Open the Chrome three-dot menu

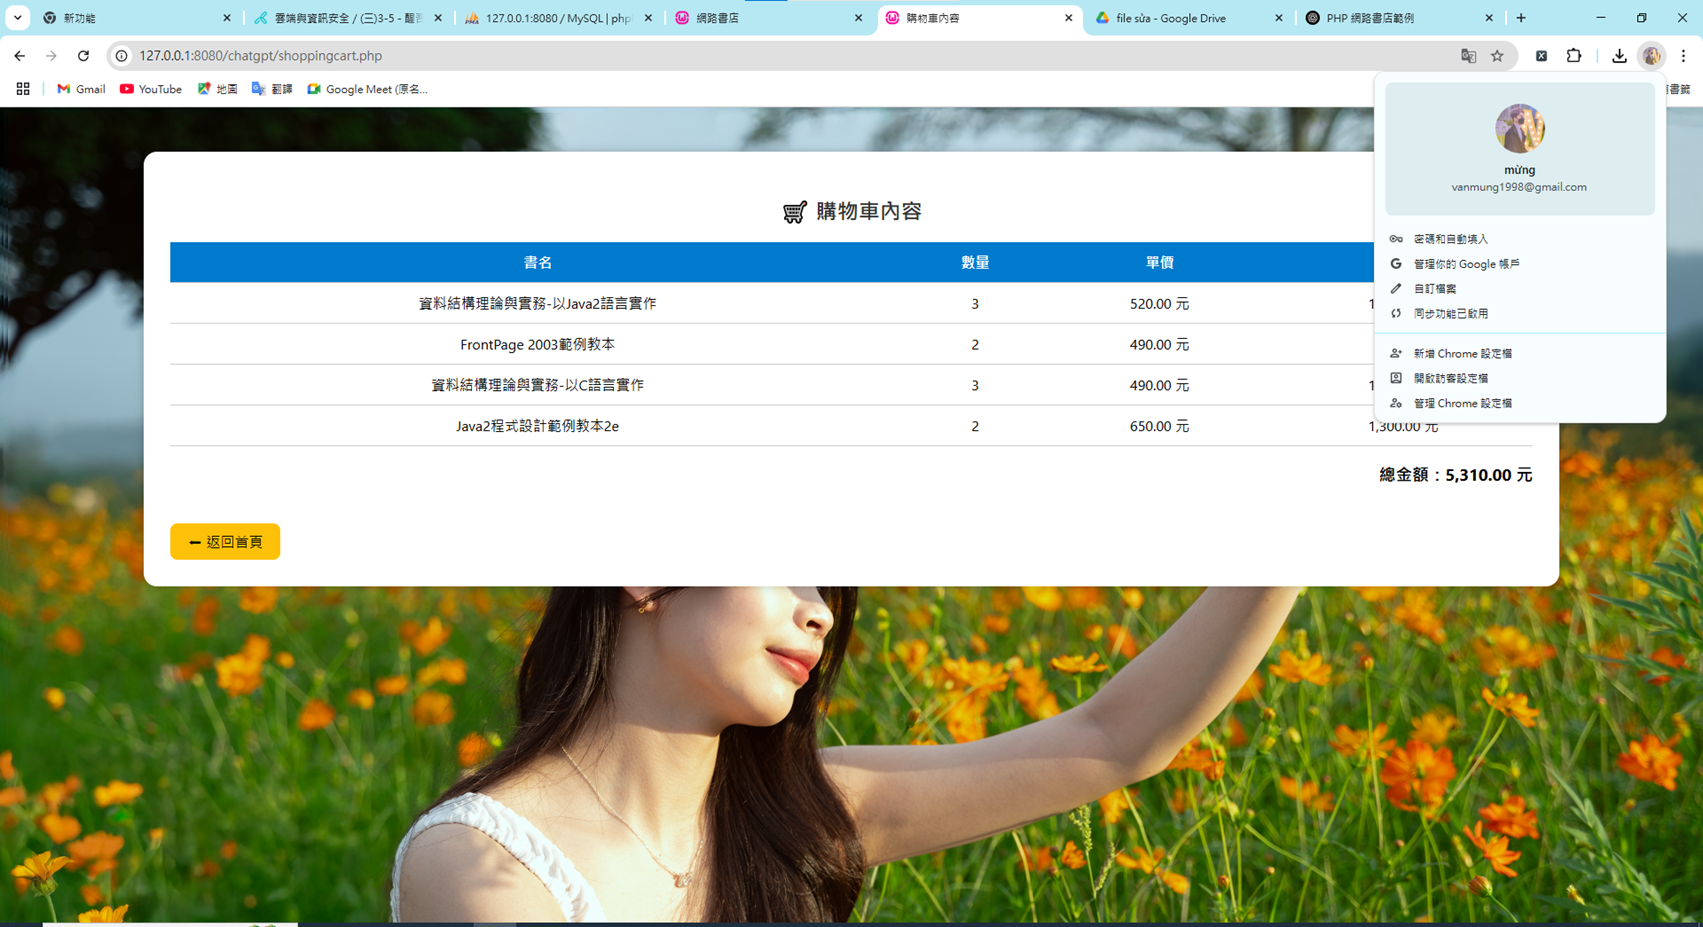(x=1683, y=56)
